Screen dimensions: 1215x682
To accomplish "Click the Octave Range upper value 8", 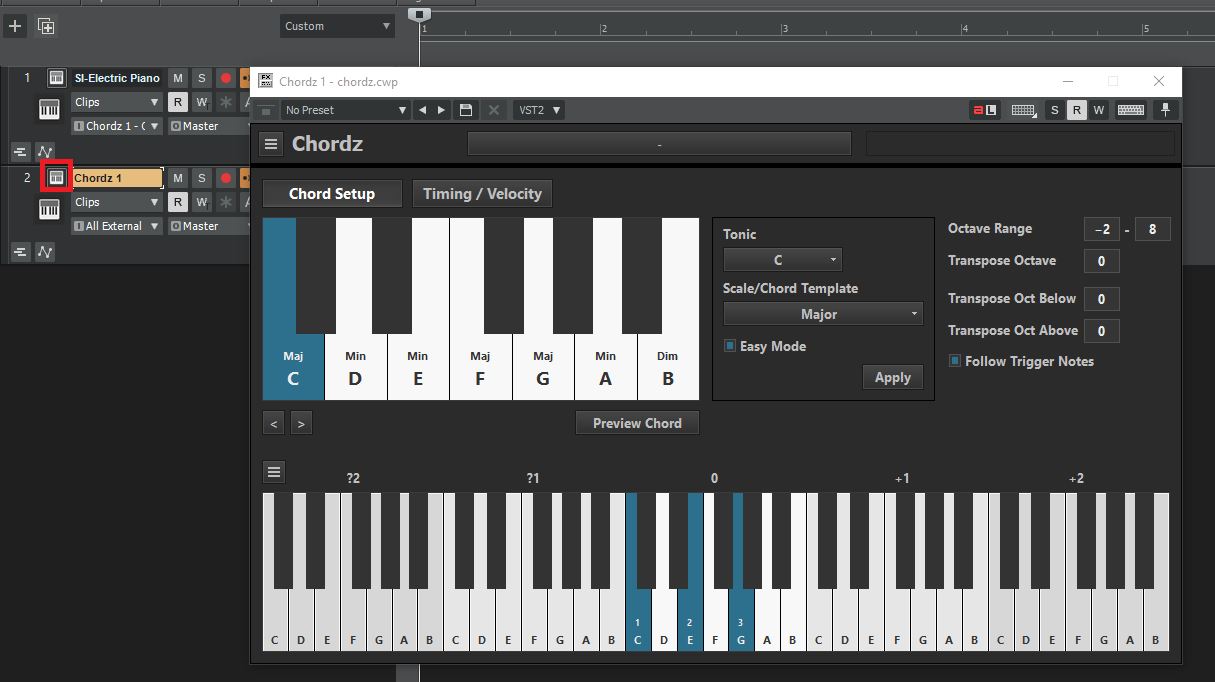I will (1152, 229).
